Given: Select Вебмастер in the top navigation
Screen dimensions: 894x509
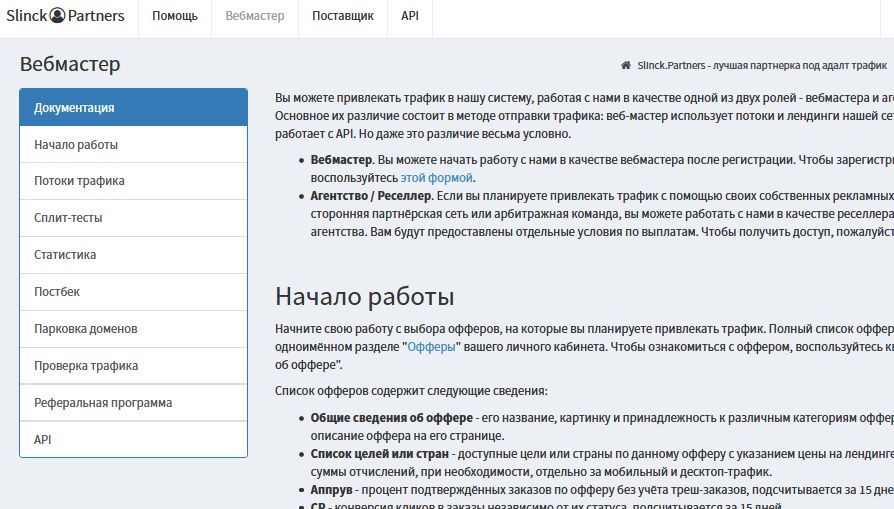Looking at the screenshot, I should coord(255,16).
